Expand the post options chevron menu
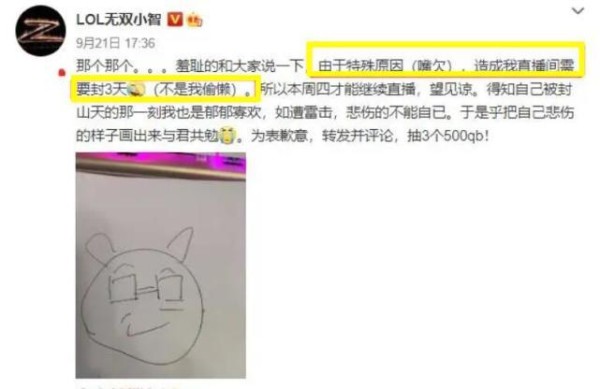The height and width of the screenshot is (389, 600). click(x=578, y=11)
